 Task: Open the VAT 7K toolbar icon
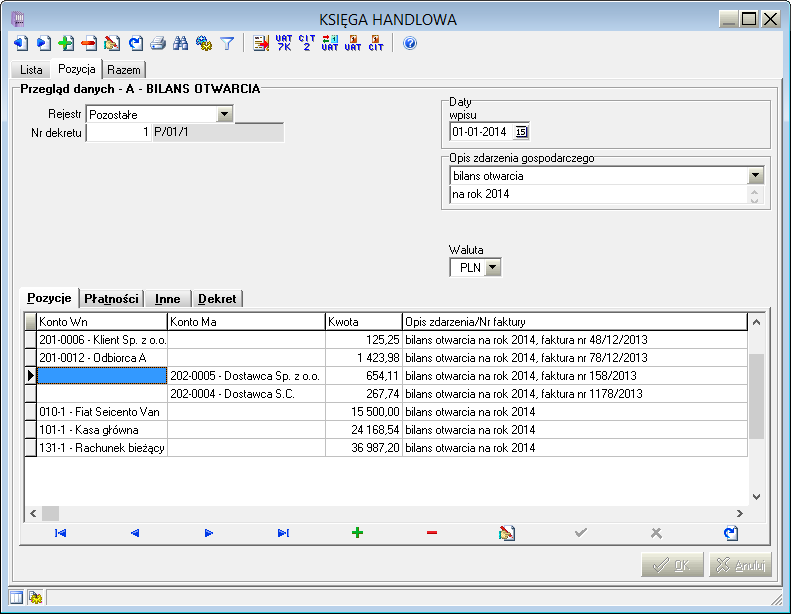point(284,43)
